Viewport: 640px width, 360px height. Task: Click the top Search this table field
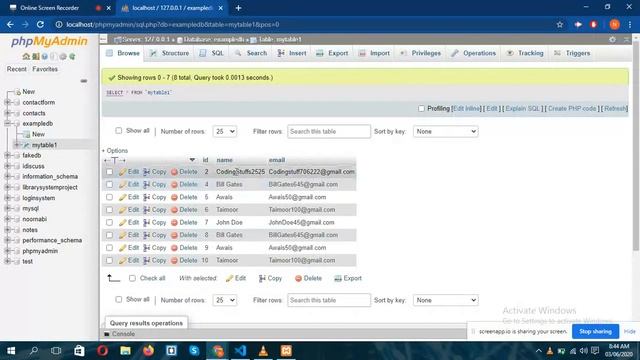(329, 131)
